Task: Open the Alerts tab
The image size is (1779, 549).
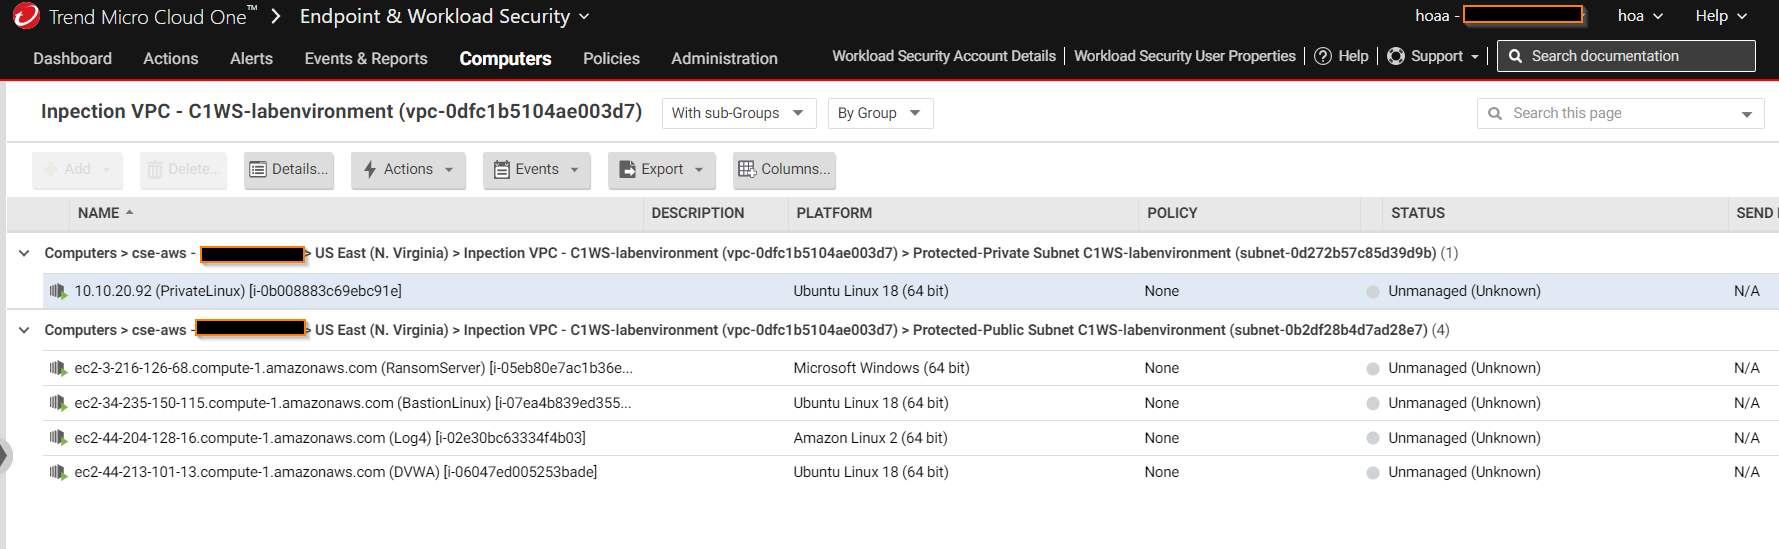Action: pyautogui.click(x=251, y=58)
